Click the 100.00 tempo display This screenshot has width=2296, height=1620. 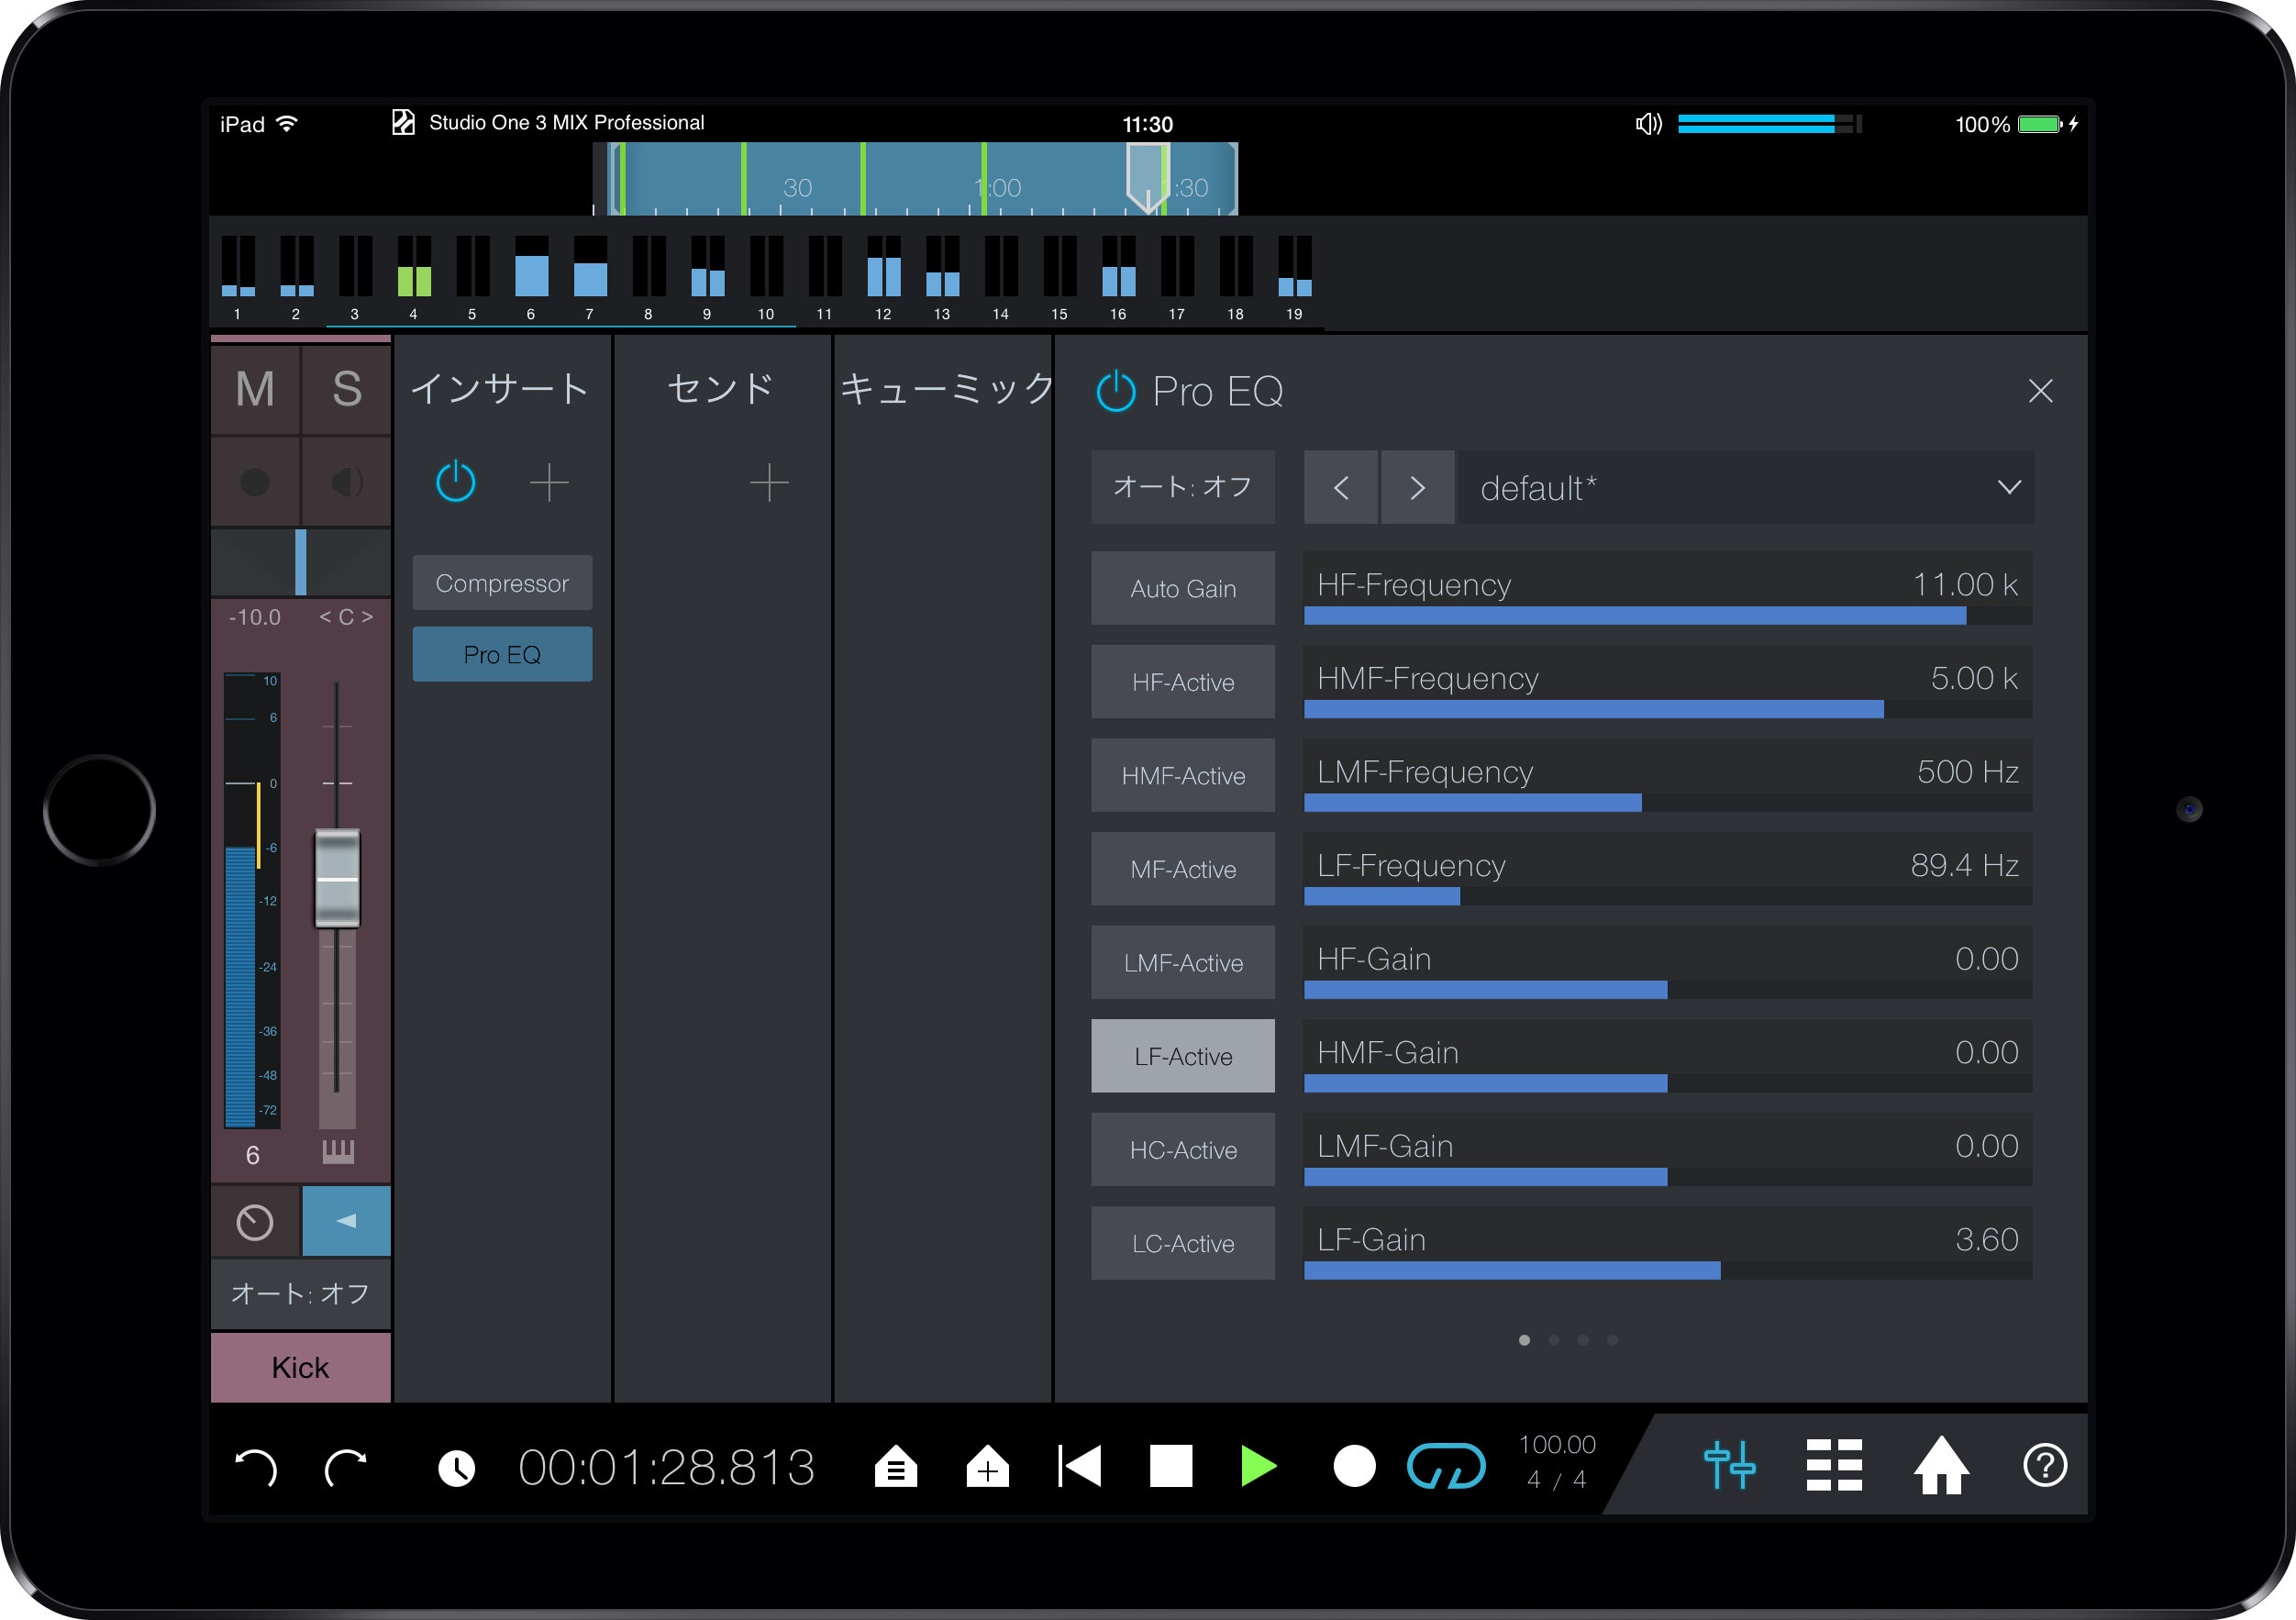point(1557,1445)
